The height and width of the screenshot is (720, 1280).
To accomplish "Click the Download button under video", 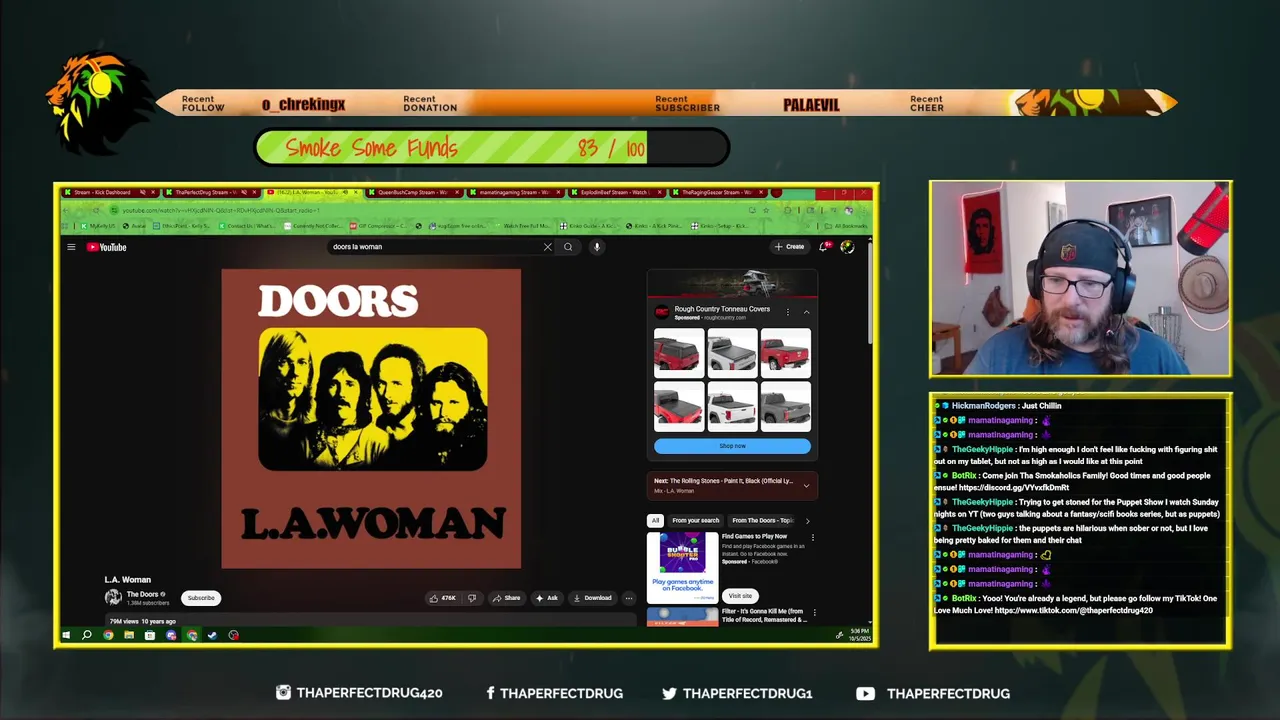I will point(592,598).
